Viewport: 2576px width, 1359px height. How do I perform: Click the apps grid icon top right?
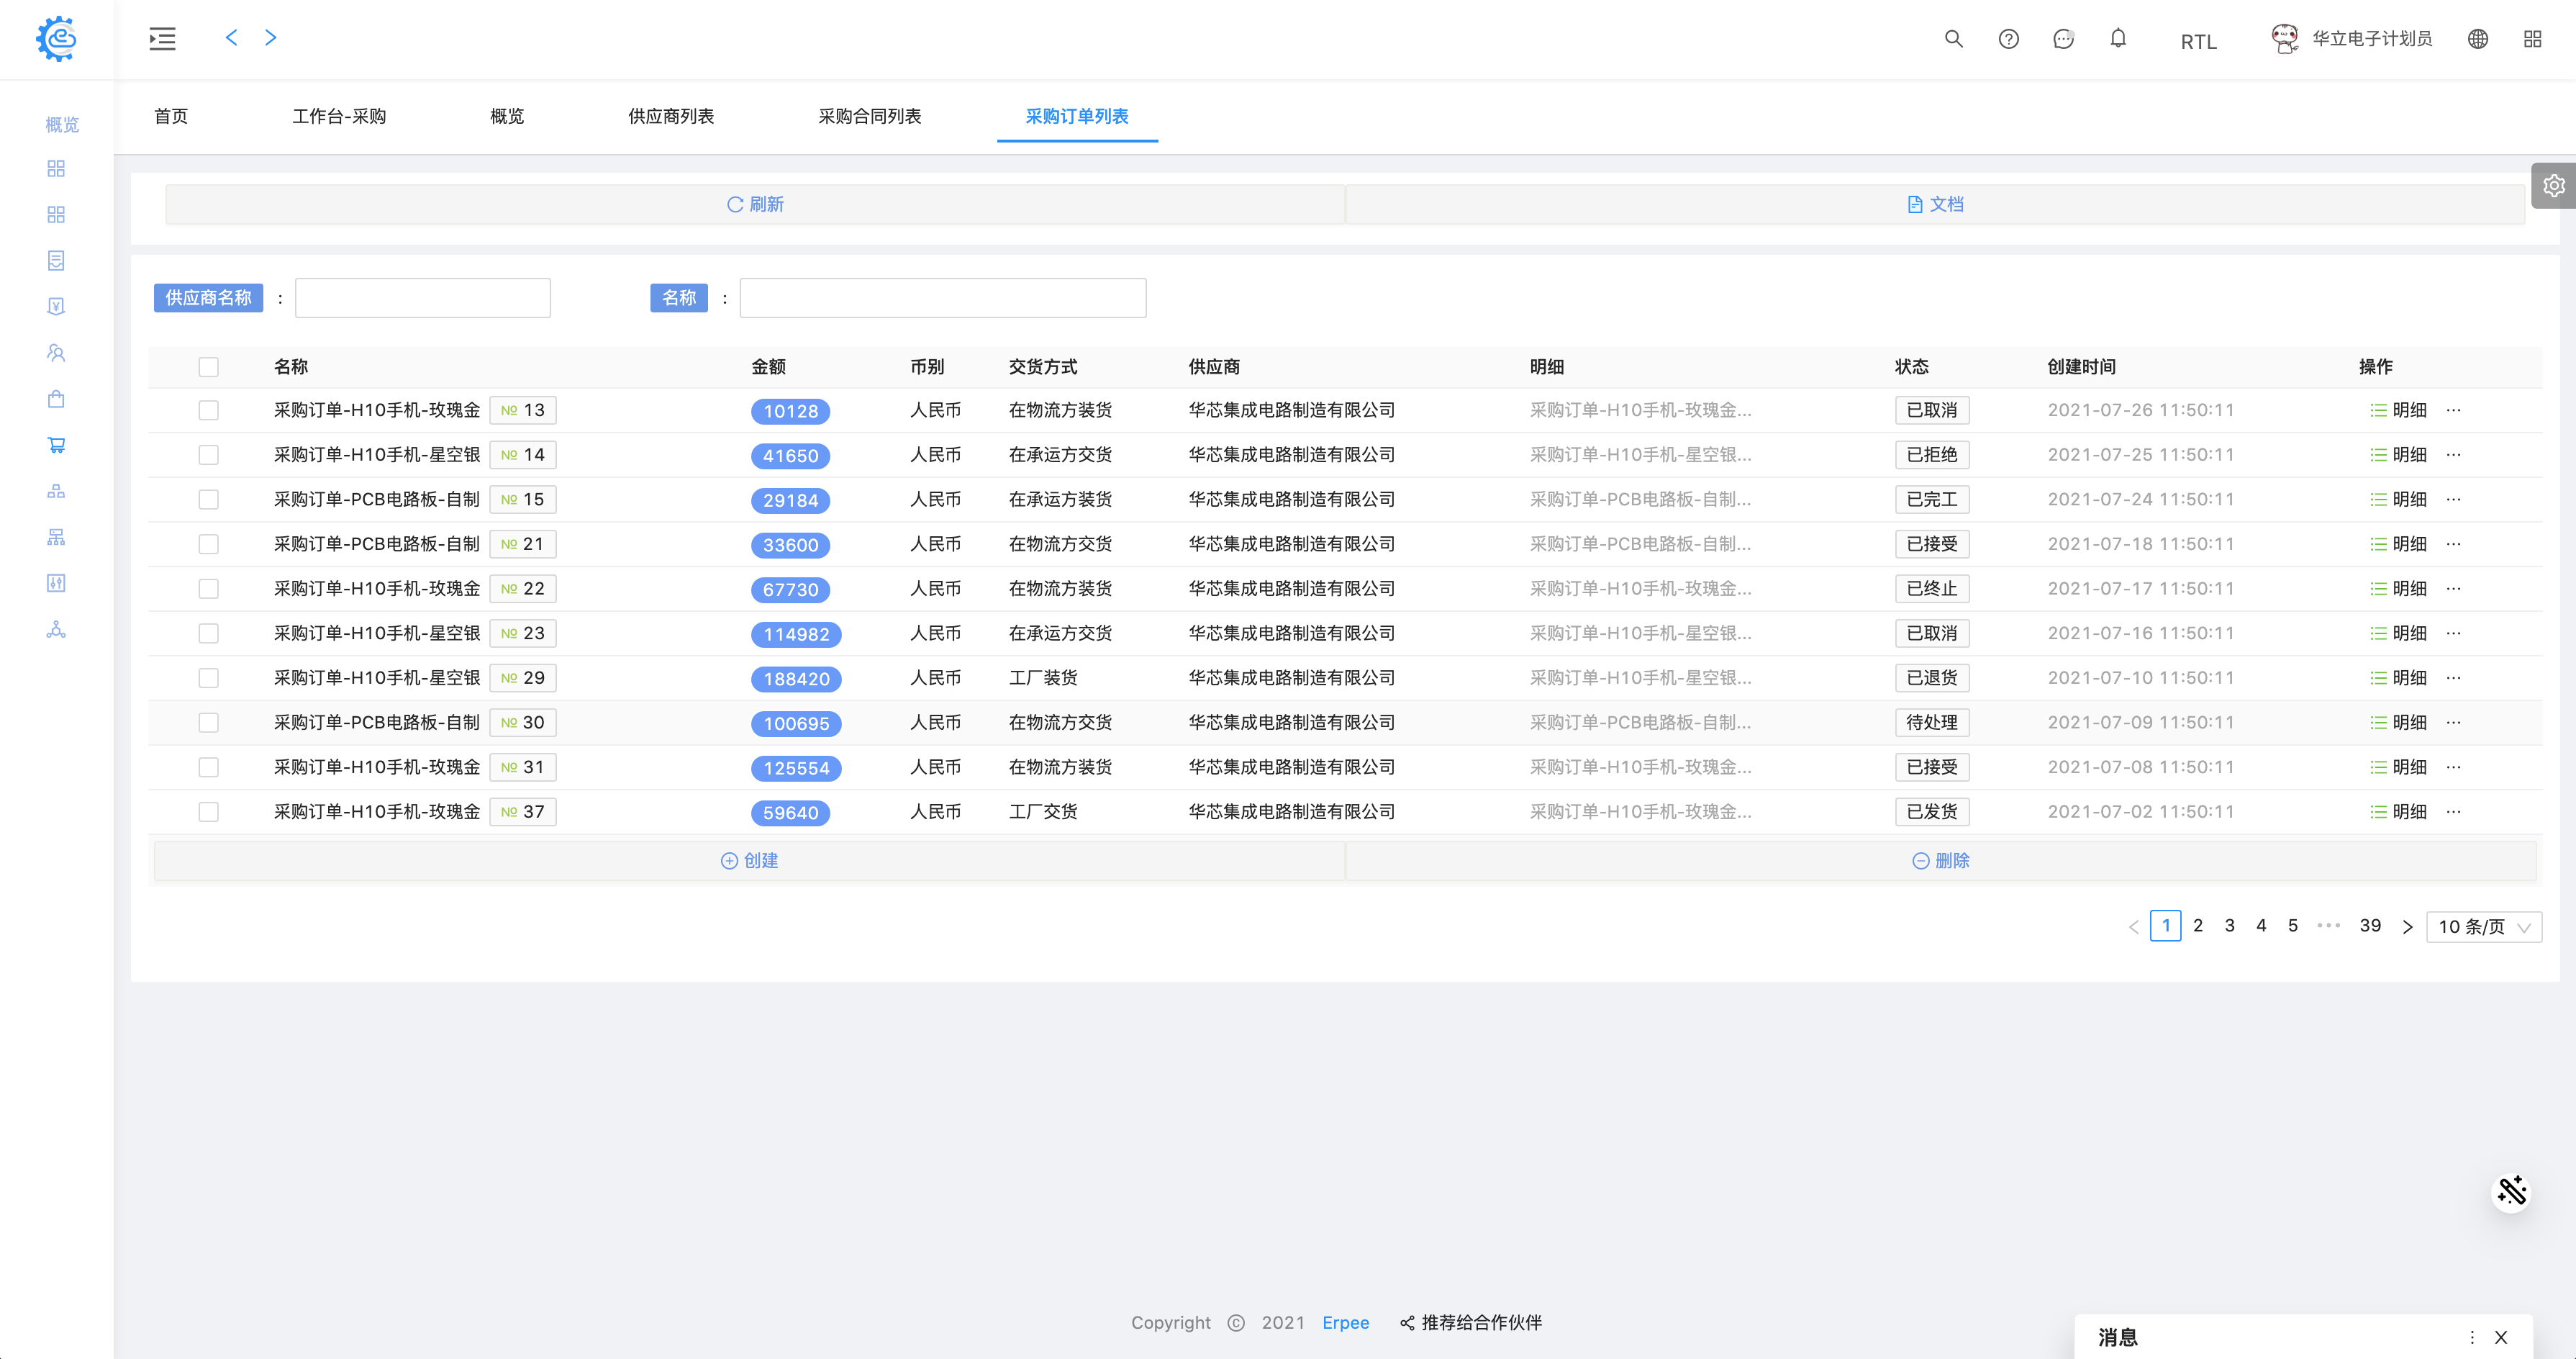coord(2532,39)
